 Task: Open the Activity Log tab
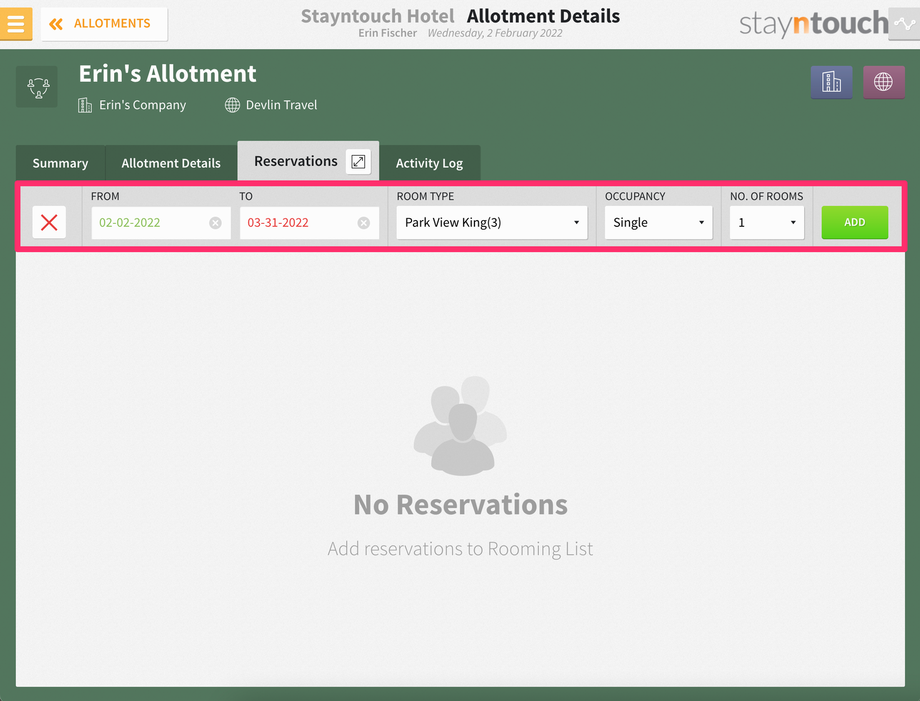click(x=429, y=163)
